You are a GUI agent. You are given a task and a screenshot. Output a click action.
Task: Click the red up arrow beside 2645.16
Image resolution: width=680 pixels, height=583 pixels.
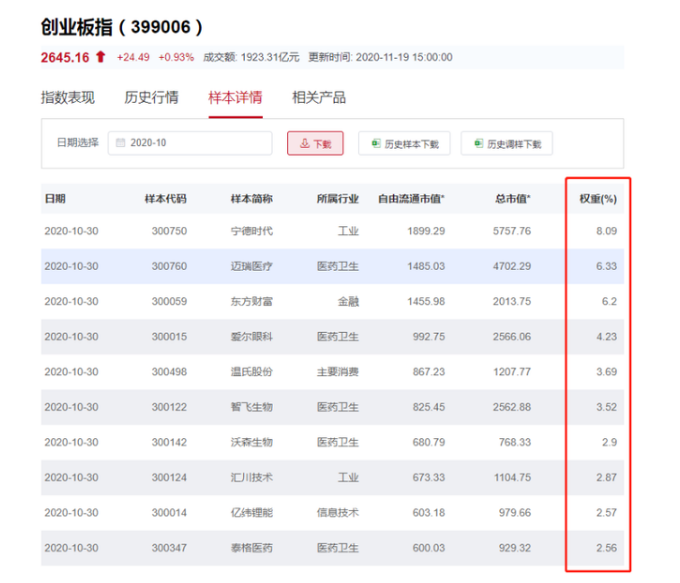coord(101,57)
